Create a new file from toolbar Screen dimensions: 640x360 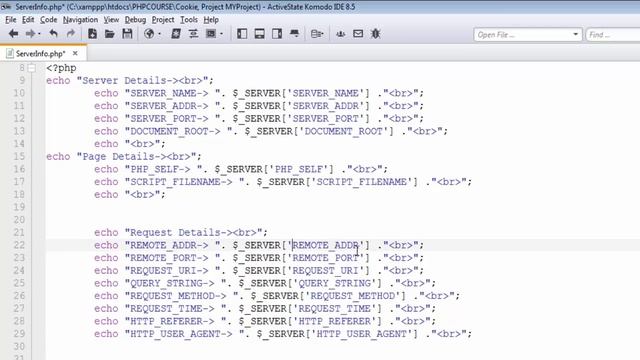click(92, 34)
